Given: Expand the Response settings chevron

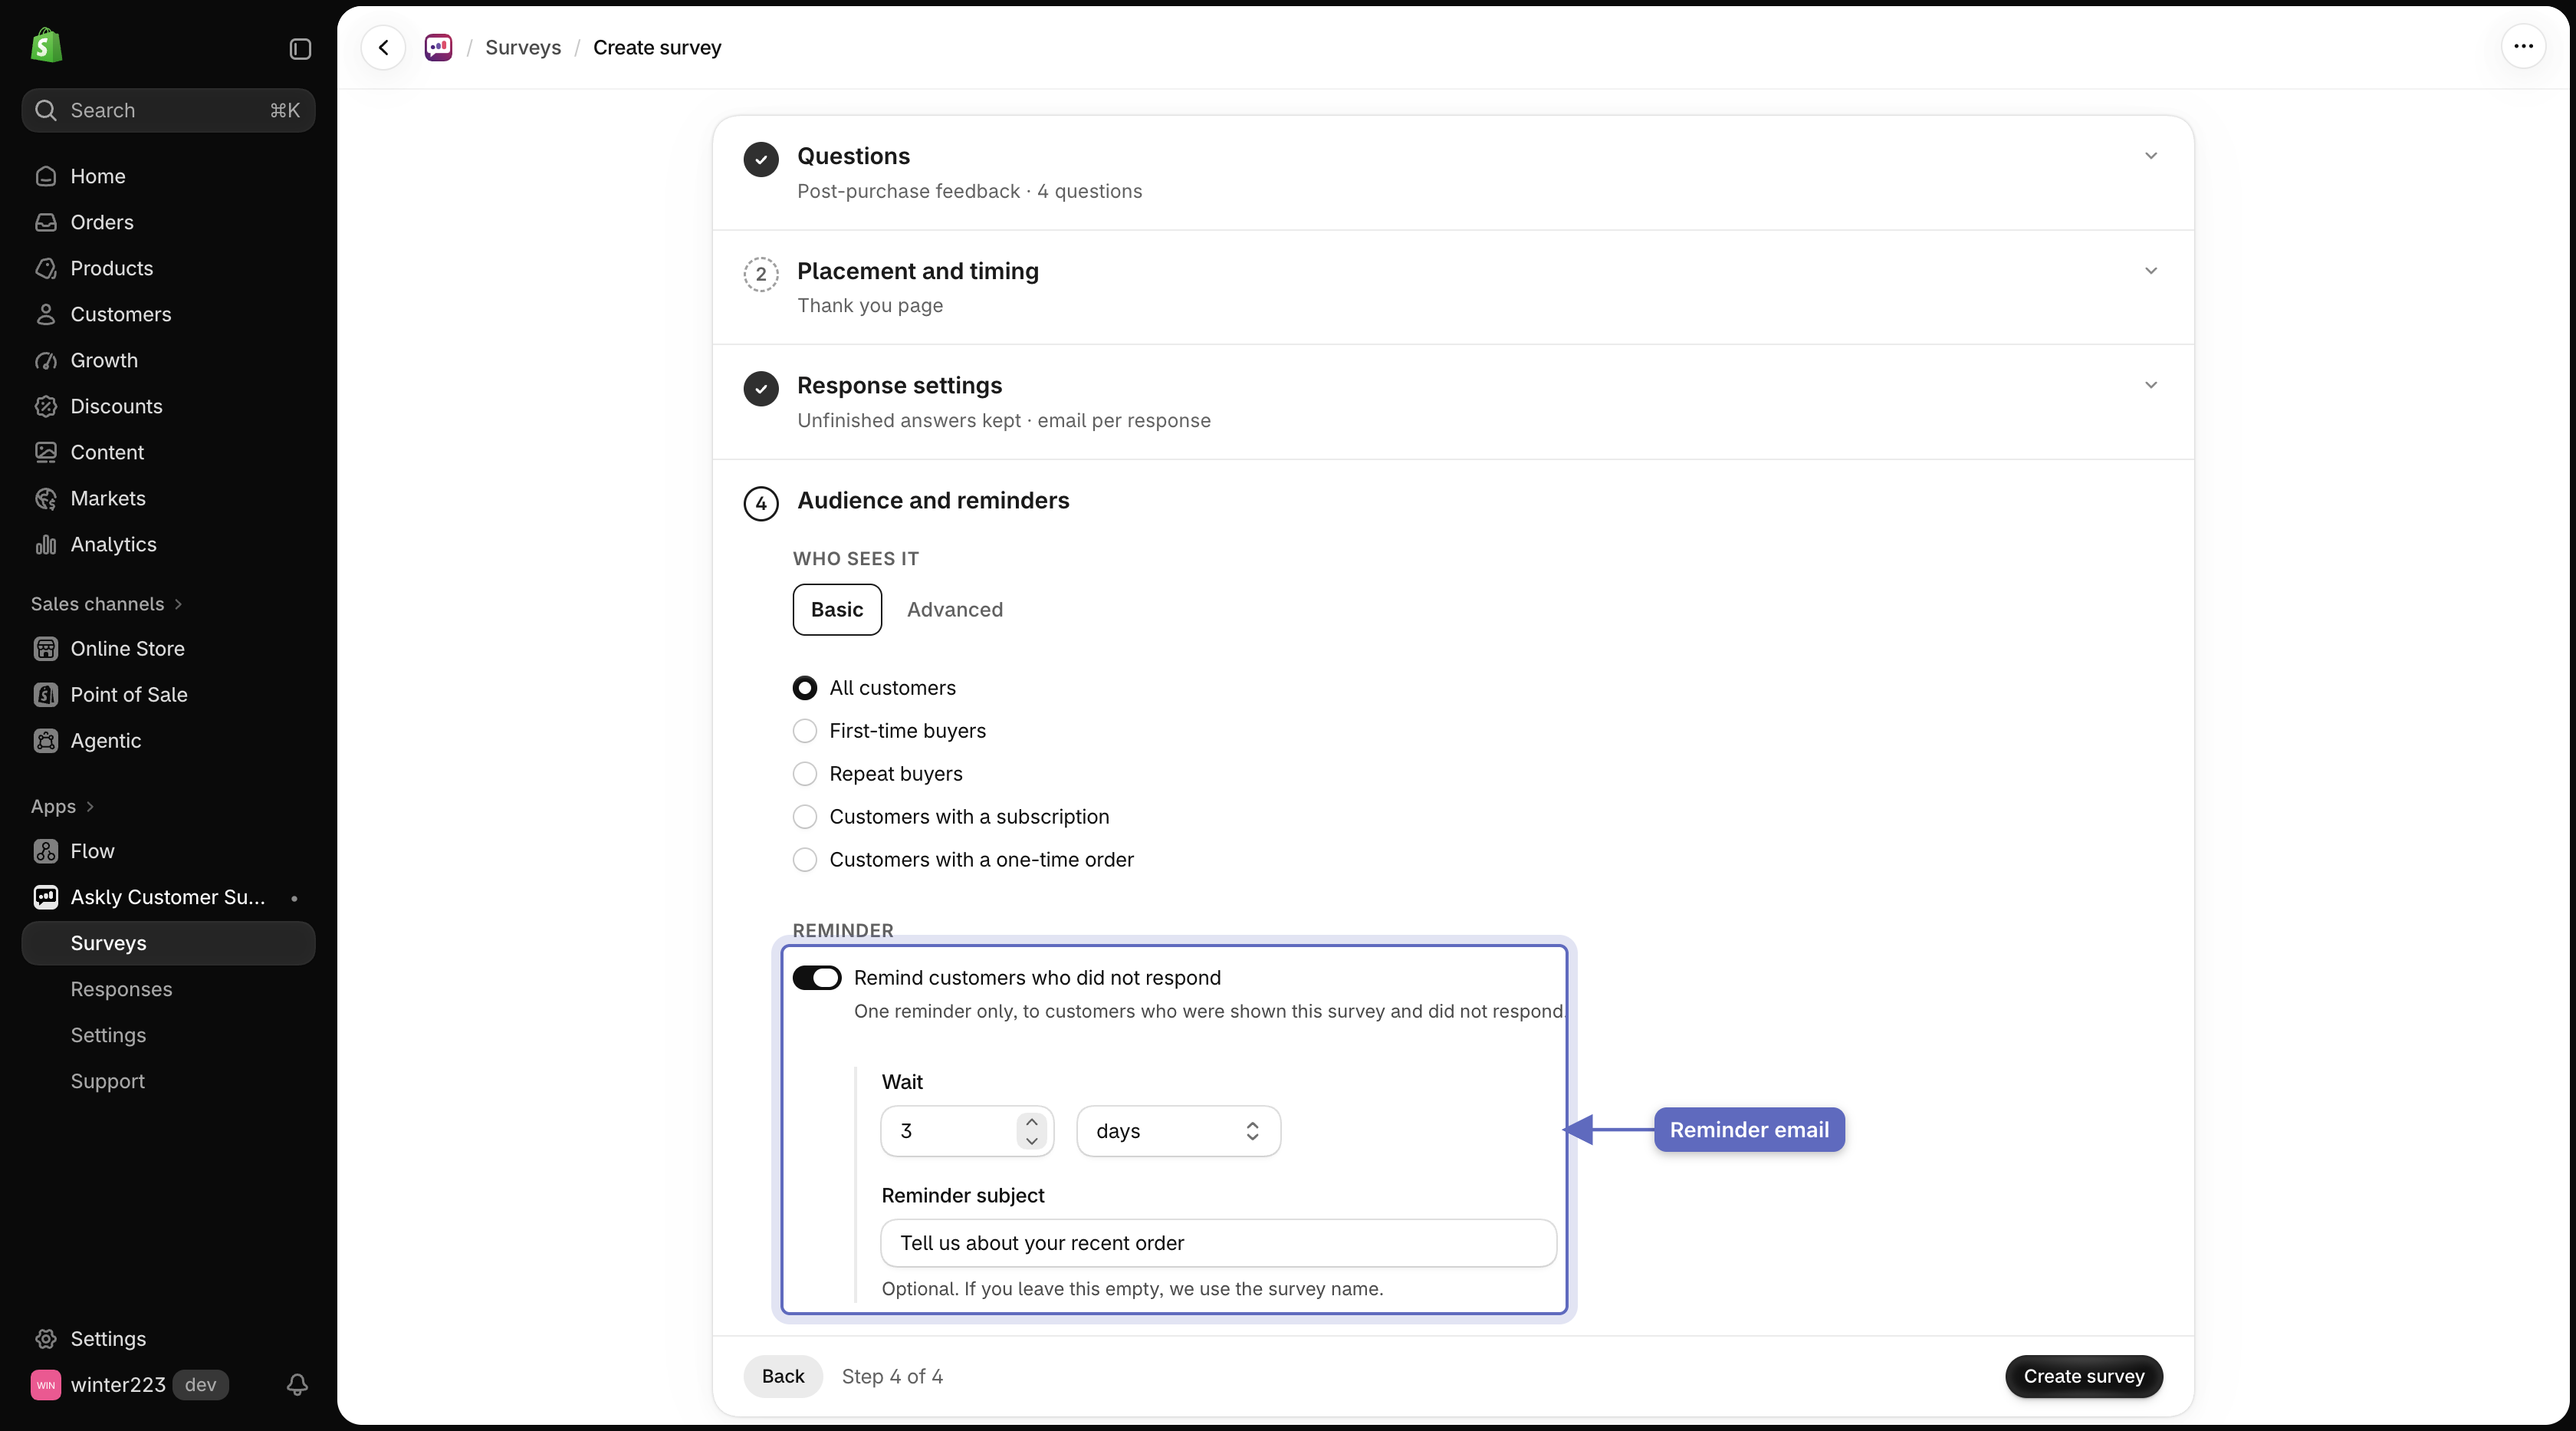Looking at the screenshot, I should (x=2150, y=385).
